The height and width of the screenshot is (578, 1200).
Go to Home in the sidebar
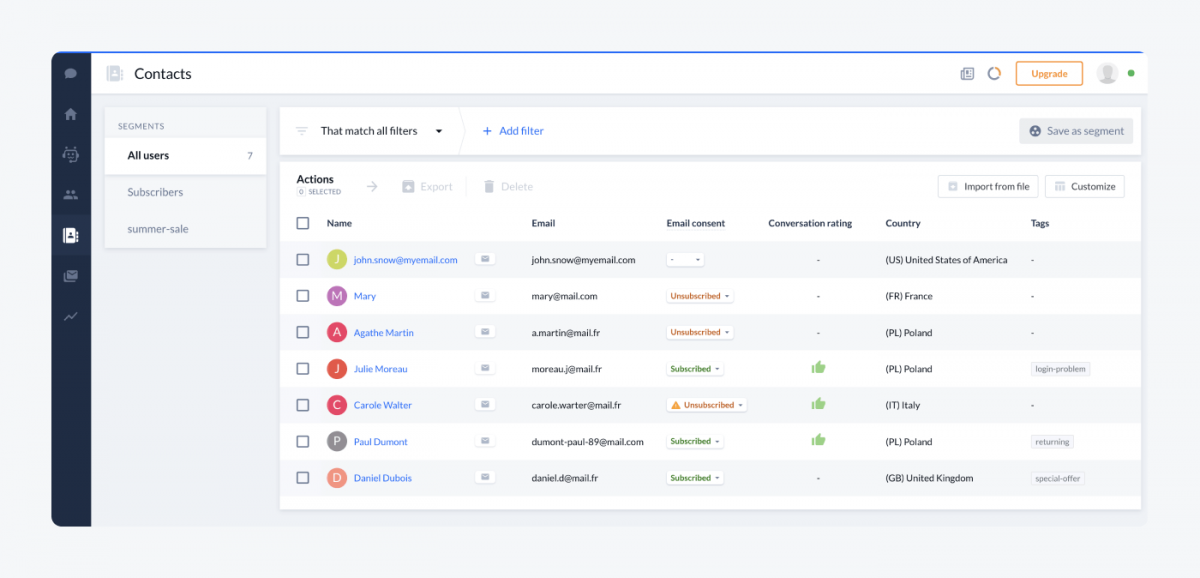click(x=71, y=114)
